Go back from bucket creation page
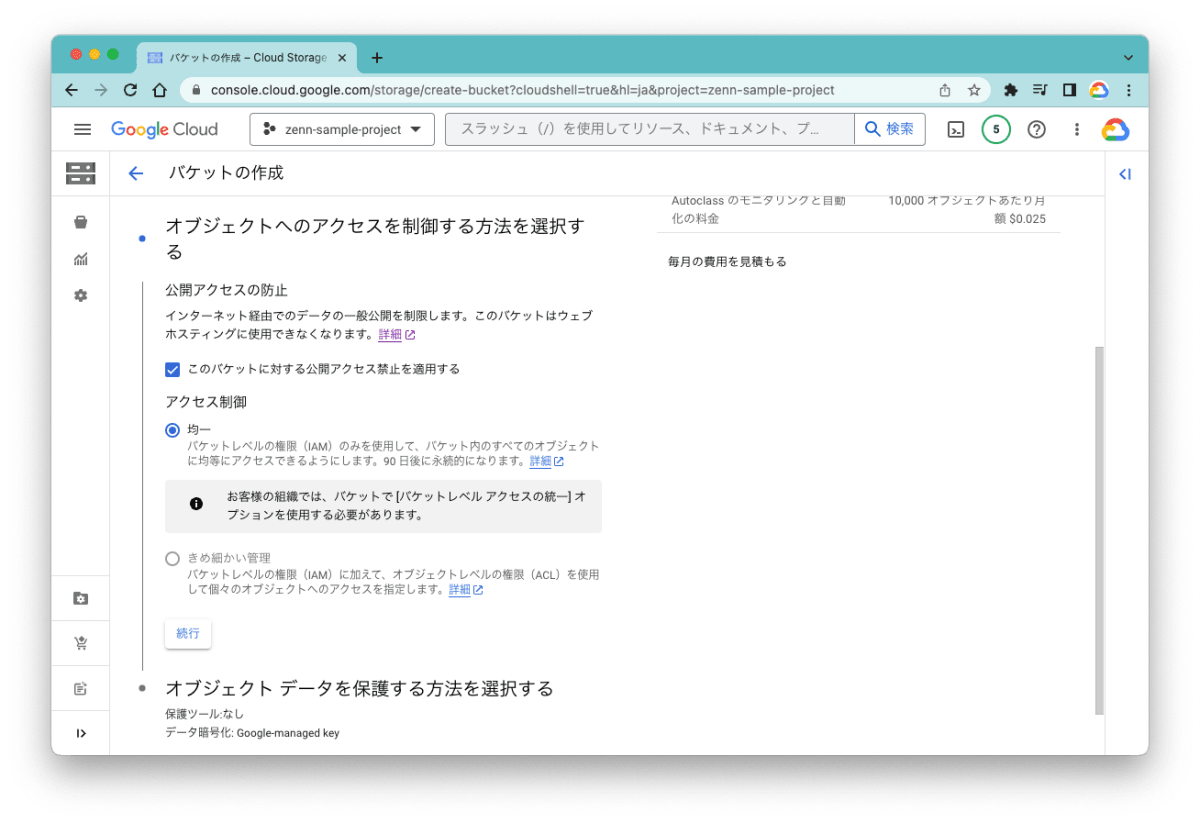 (136, 173)
